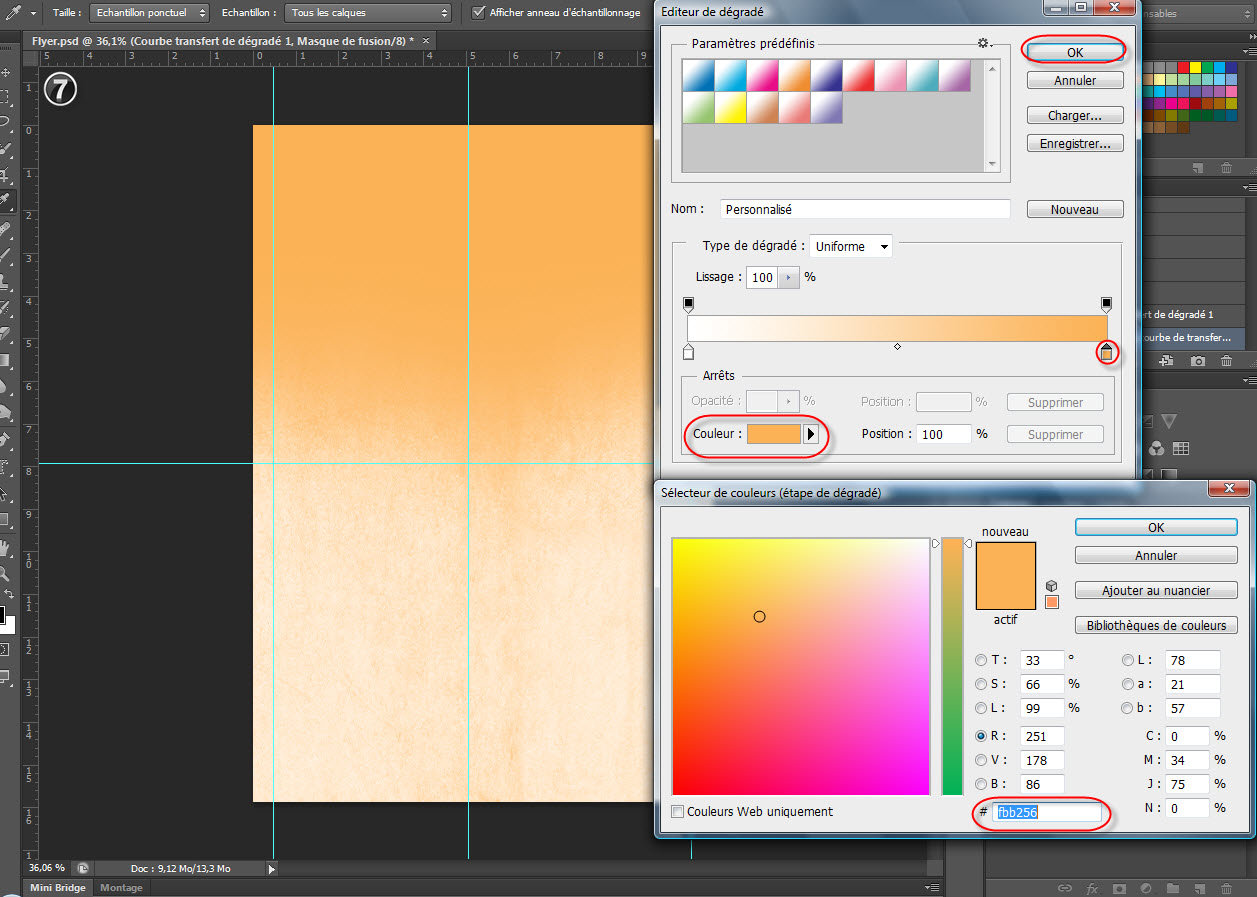Click the swap foreground/background colors arrow
The image size is (1257, 897).
[x=9, y=594]
